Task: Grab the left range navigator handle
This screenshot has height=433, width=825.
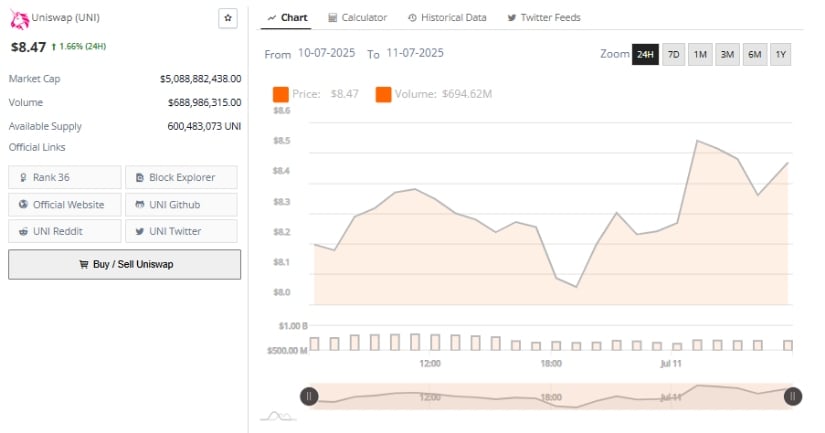Action: point(309,396)
